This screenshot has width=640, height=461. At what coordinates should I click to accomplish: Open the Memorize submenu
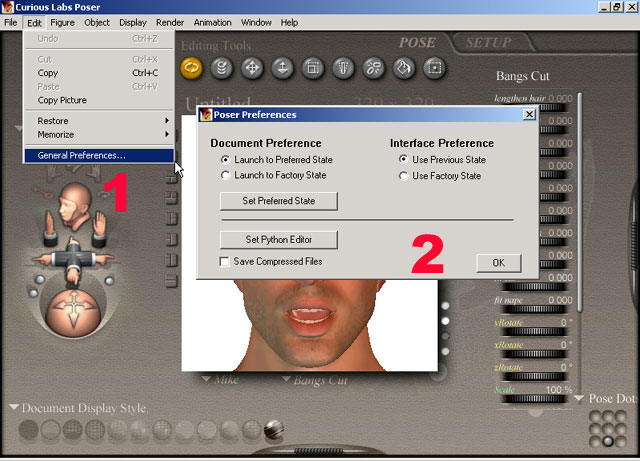coord(99,134)
